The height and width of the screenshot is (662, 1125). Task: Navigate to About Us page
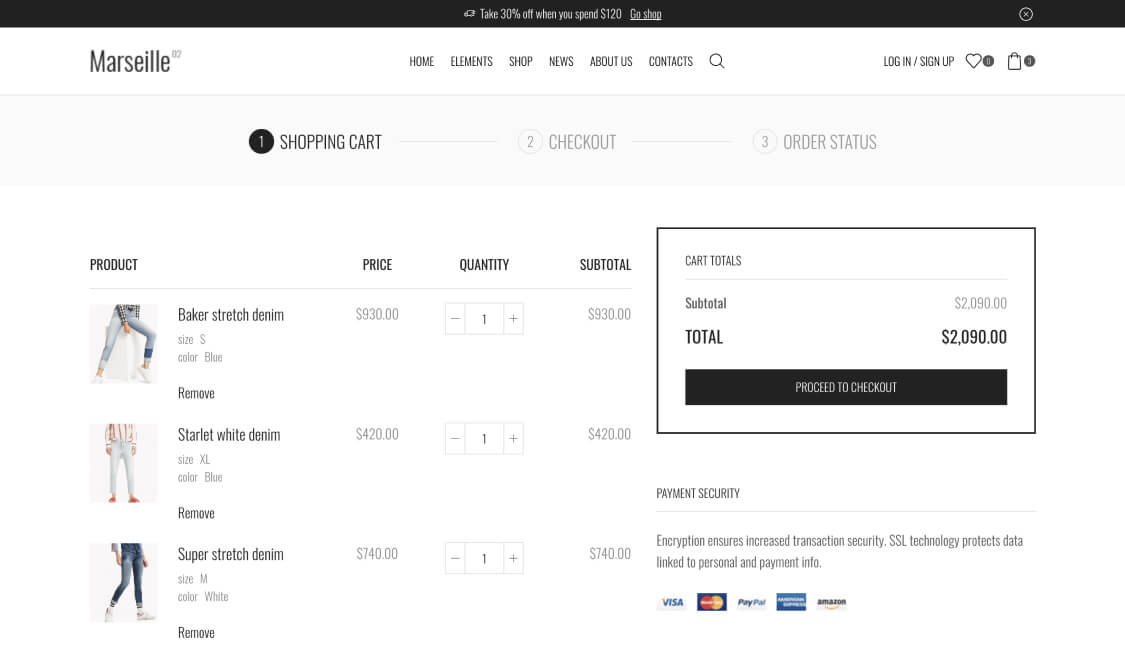[610, 61]
